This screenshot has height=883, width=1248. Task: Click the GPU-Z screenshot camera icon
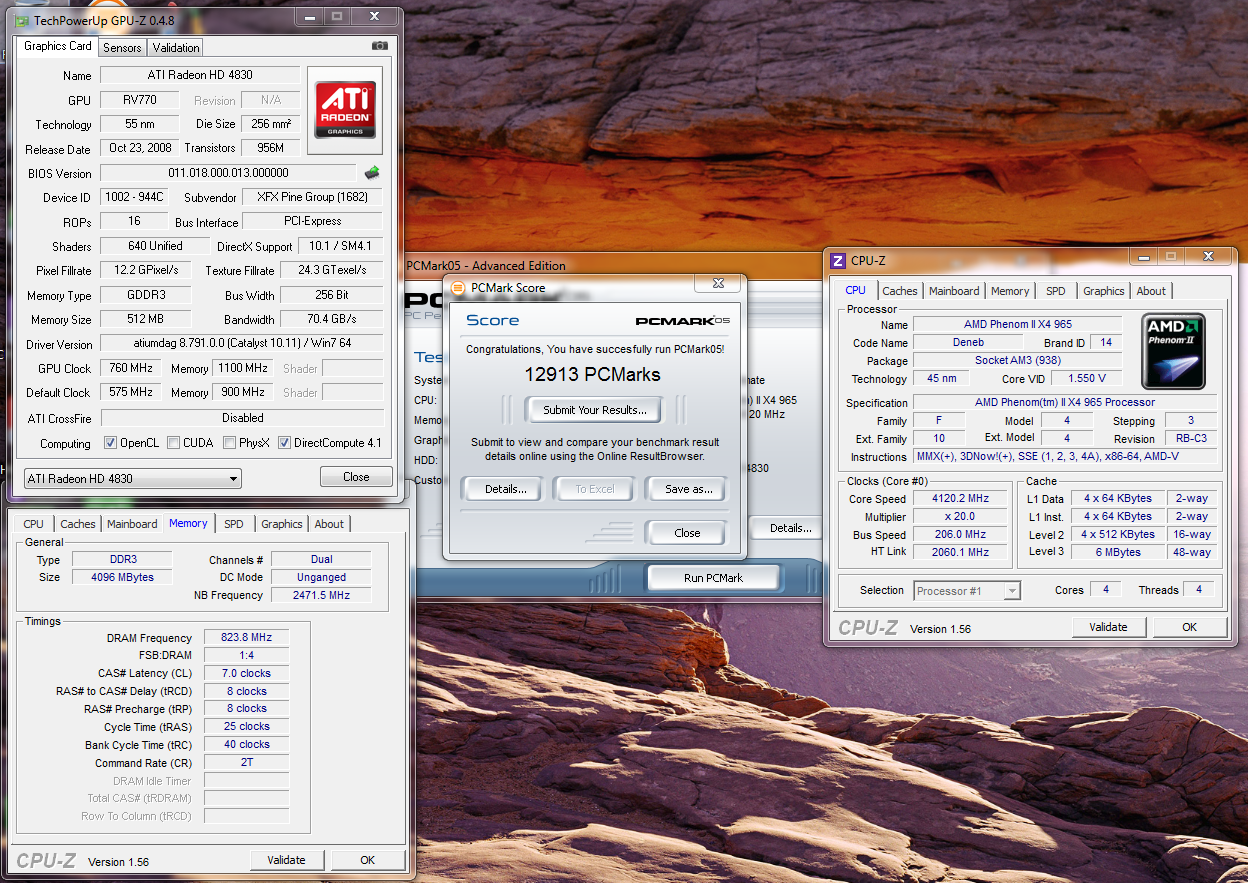(379, 46)
